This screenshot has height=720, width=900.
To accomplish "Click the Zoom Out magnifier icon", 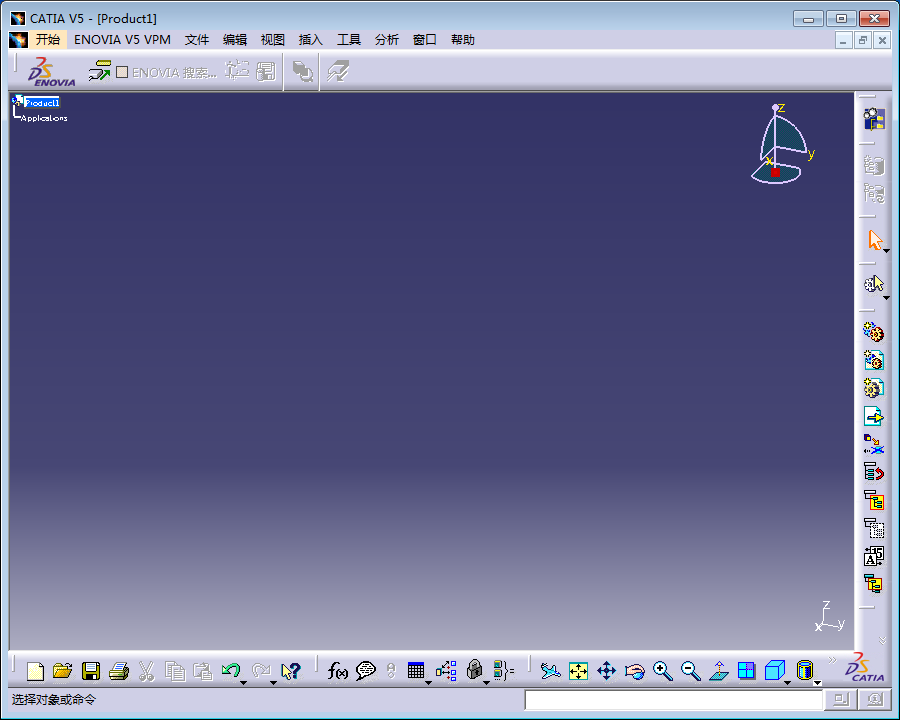I will (x=691, y=671).
